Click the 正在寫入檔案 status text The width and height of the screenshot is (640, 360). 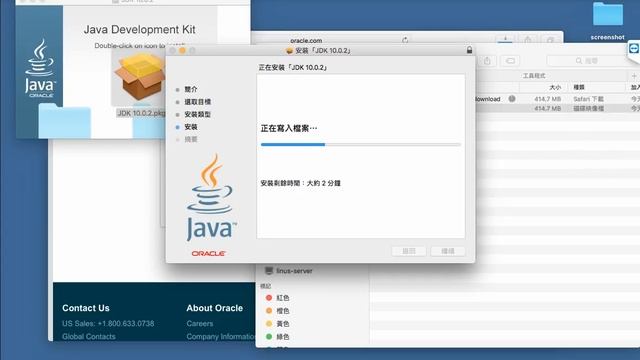(x=289, y=128)
